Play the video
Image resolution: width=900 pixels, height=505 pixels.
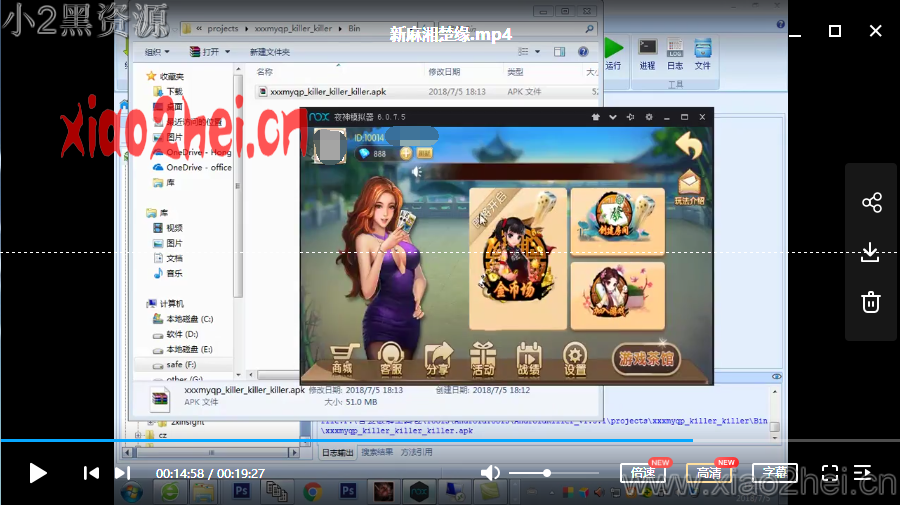[38, 473]
